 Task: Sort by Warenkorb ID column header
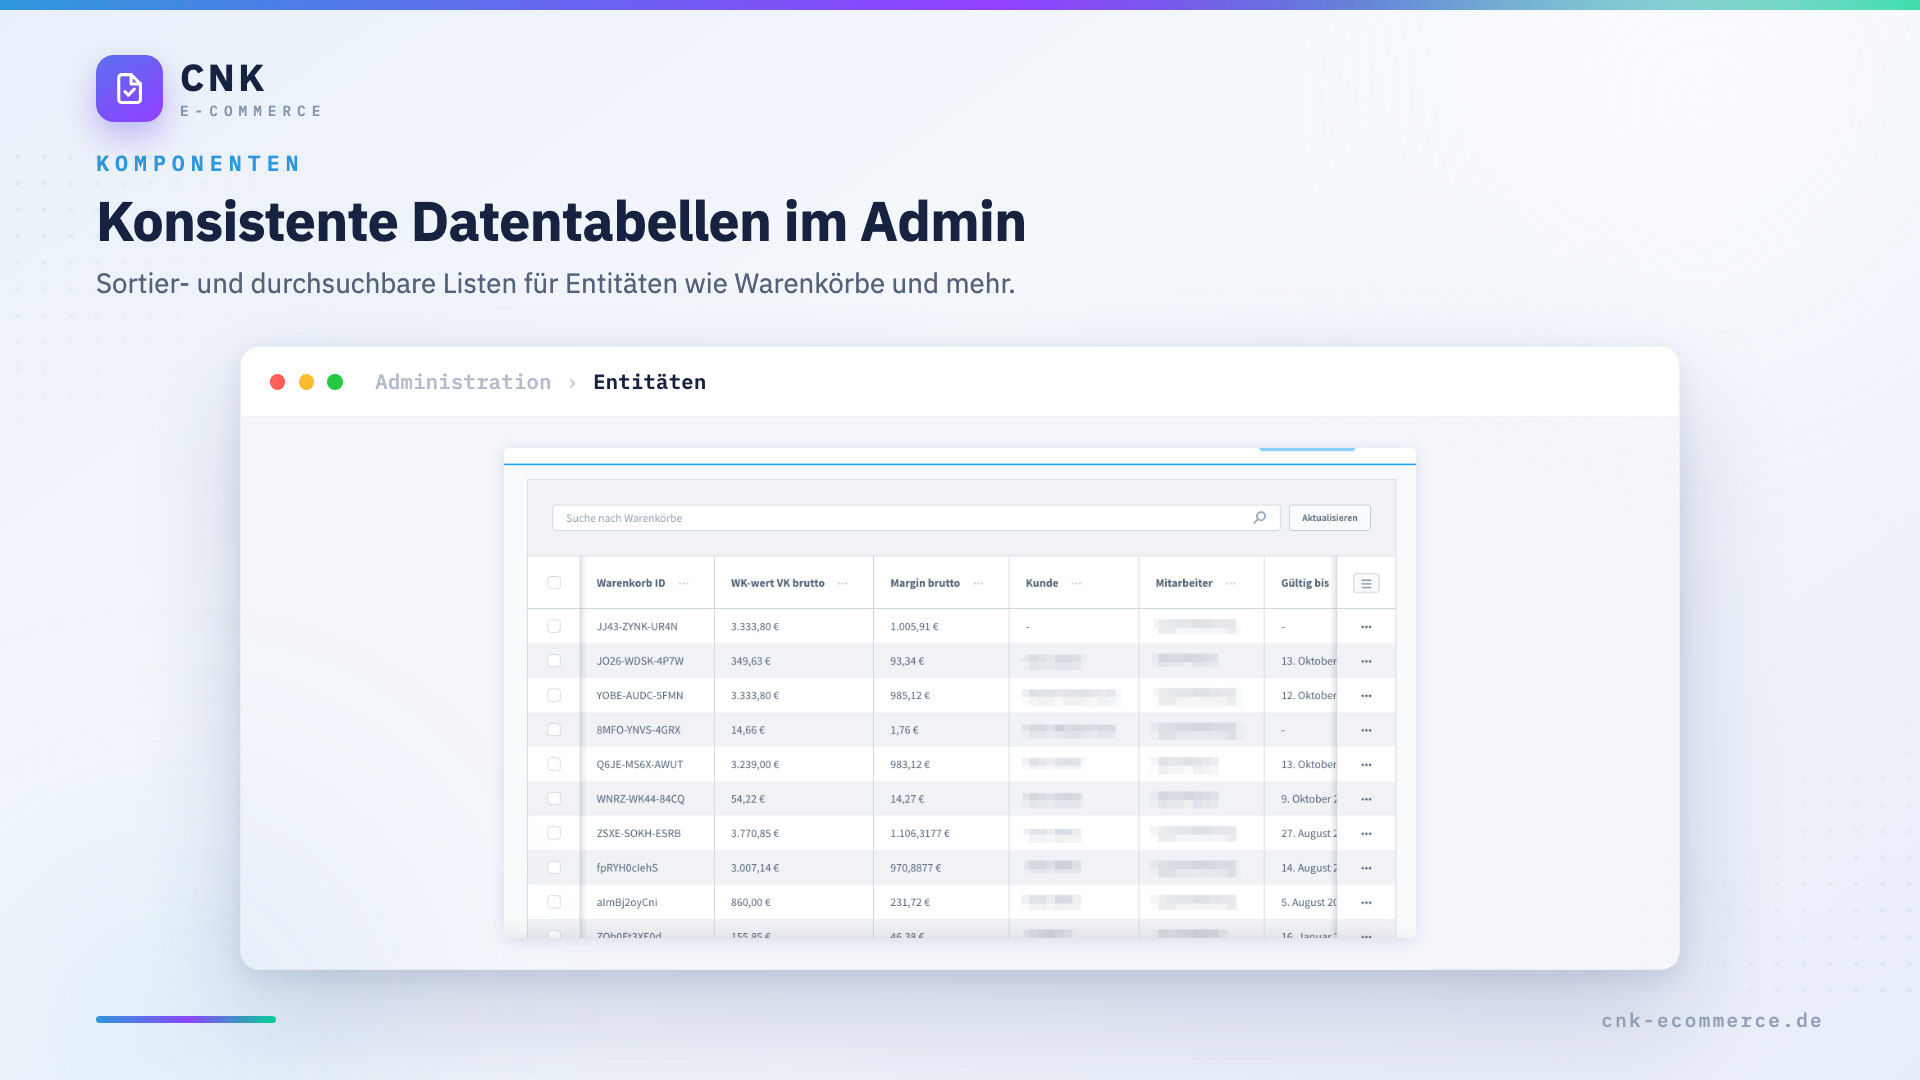point(631,583)
